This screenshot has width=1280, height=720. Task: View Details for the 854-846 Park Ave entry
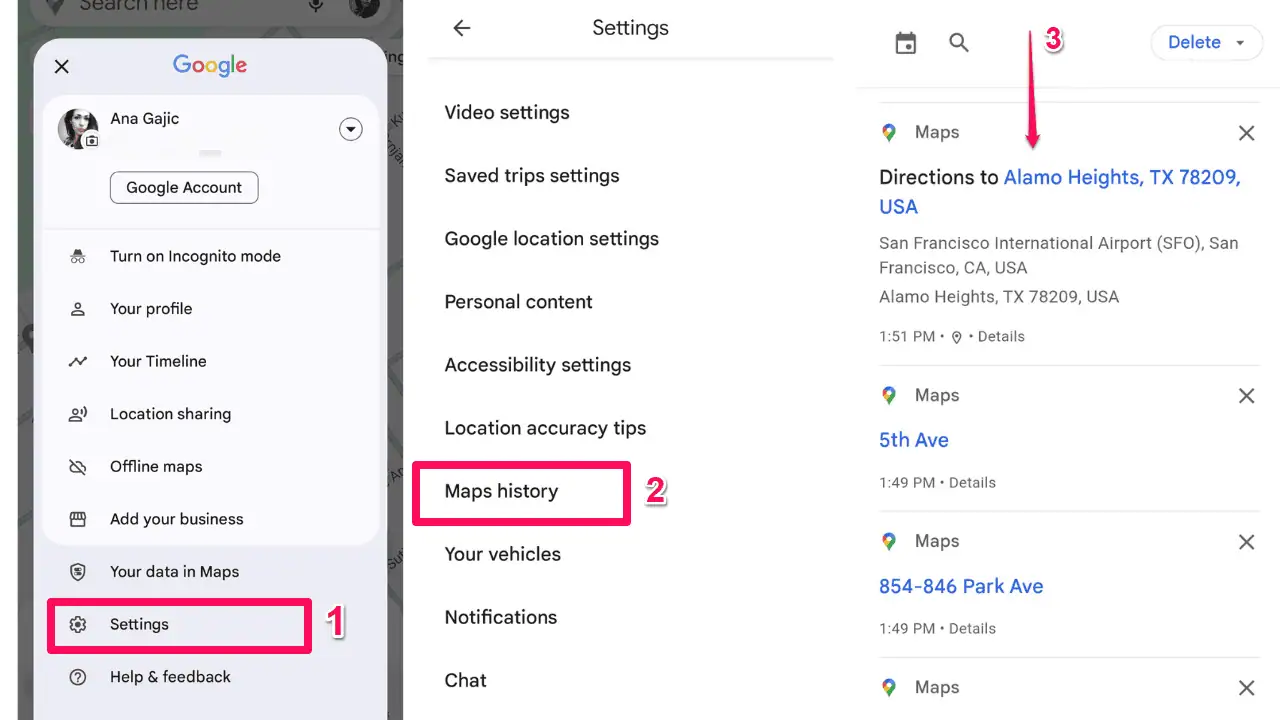[972, 629]
